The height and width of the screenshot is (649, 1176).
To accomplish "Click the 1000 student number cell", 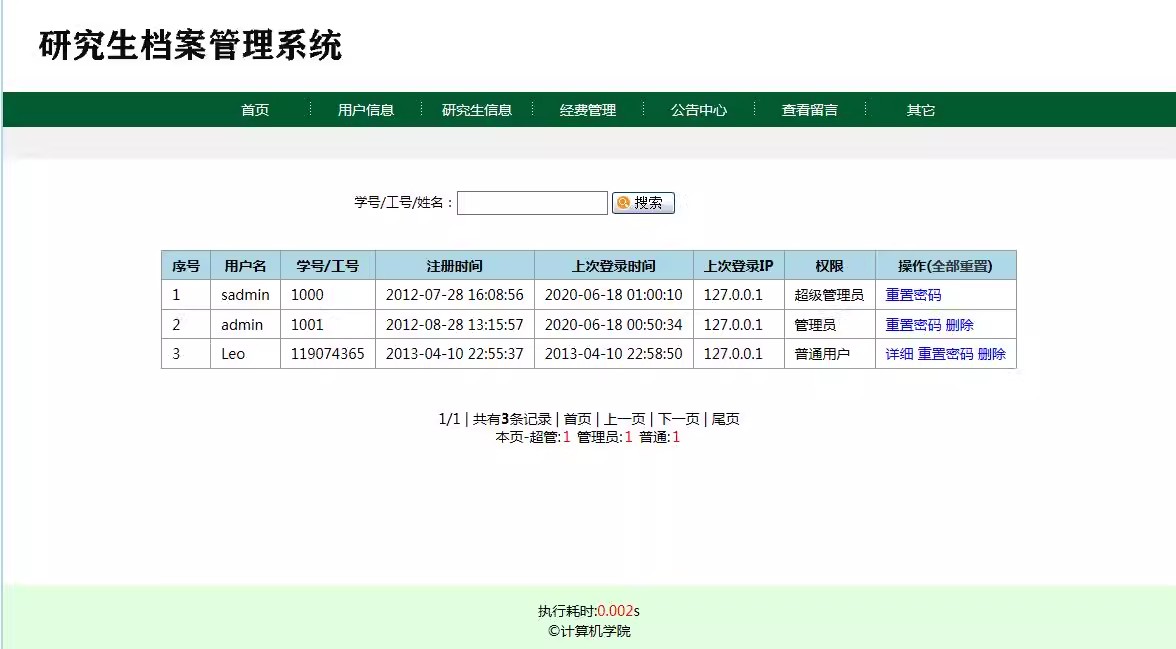I will pos(328,295).
